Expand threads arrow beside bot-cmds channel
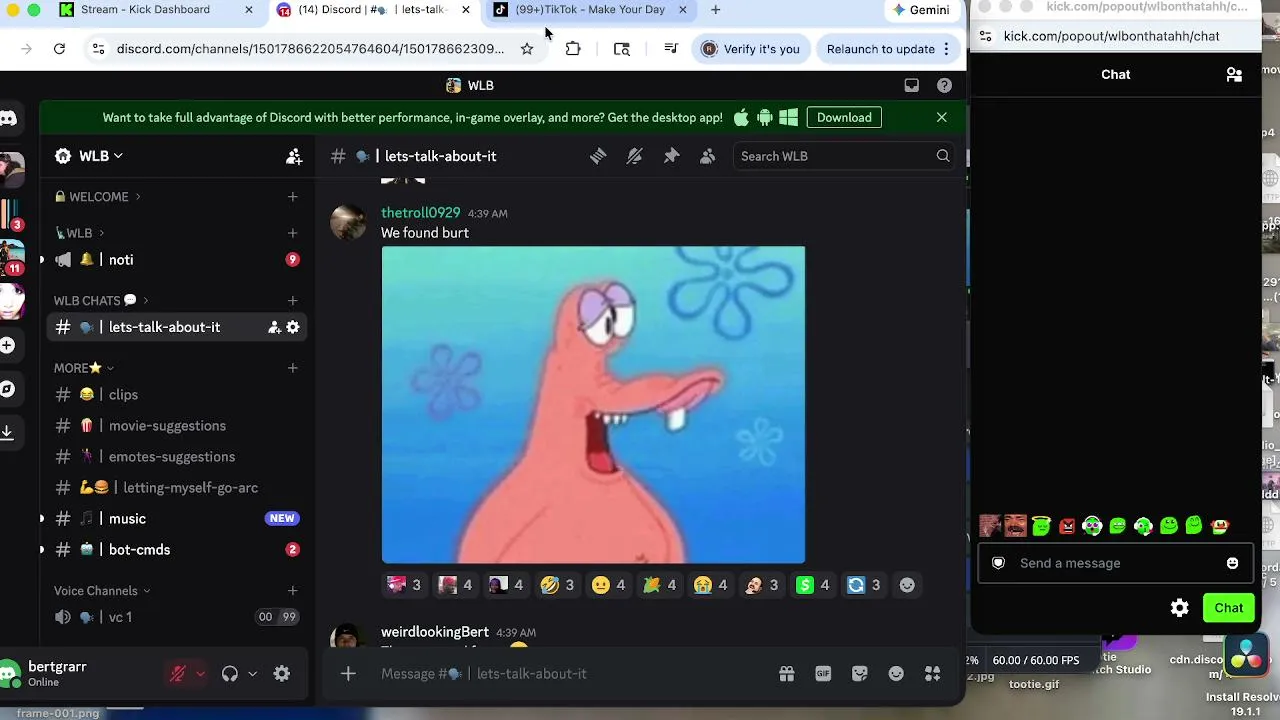This screenshot has width=1280, height=720. [x=42, y=550]
